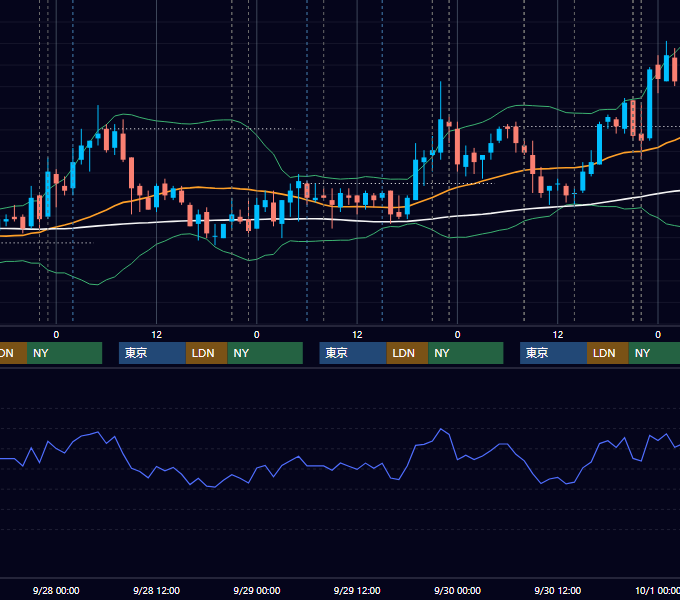Click the 9/28 00:00 time axis label
680x600 pixels.
[56, 590]
